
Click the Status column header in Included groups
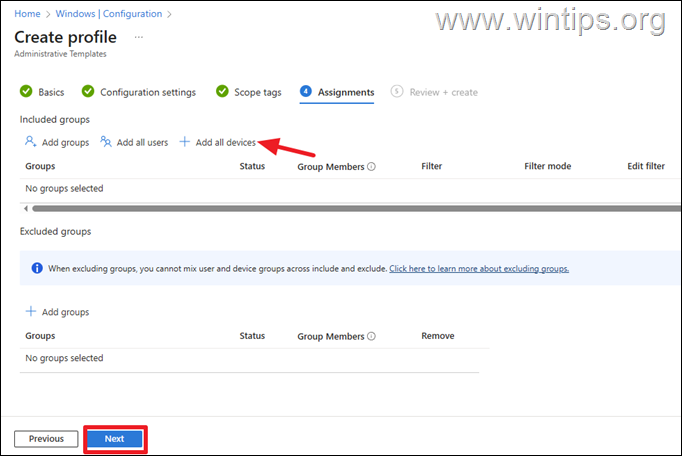[252, 166]
